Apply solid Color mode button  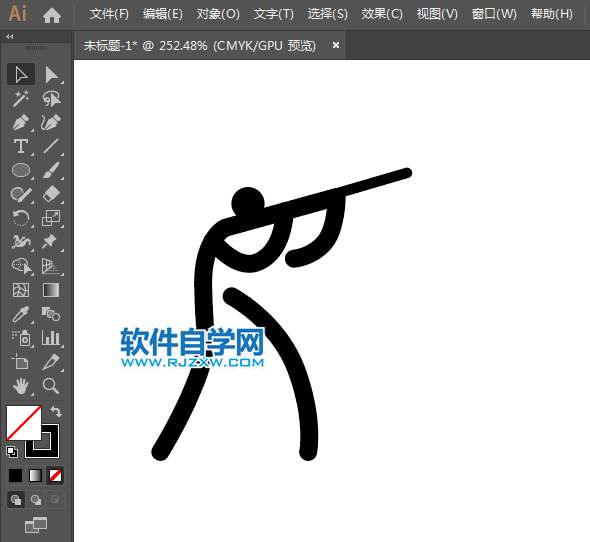pos(15,475)
